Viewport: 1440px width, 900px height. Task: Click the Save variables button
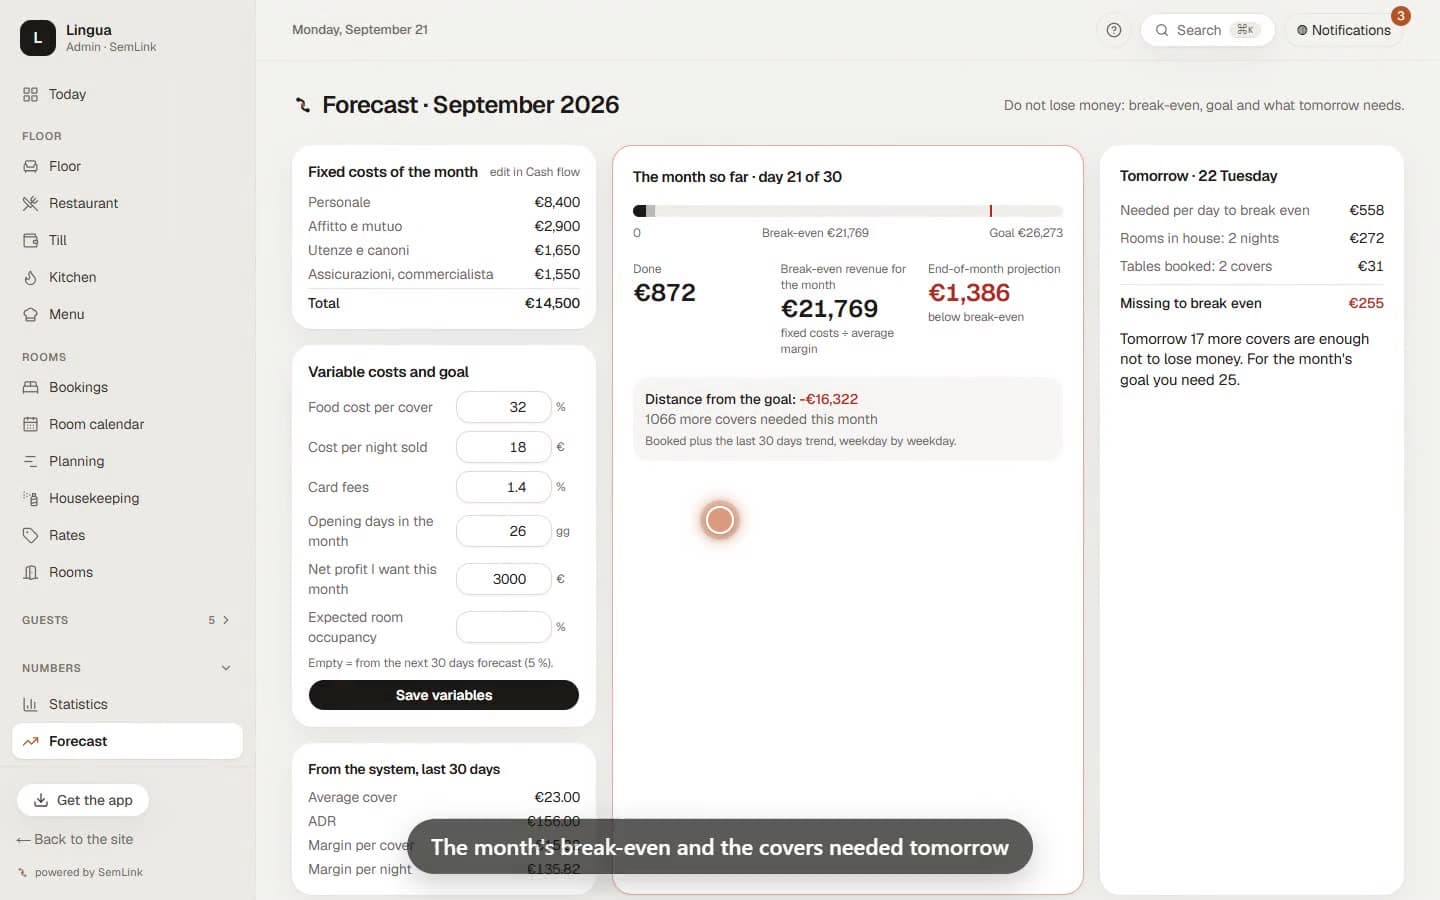[x=444, y=695]
